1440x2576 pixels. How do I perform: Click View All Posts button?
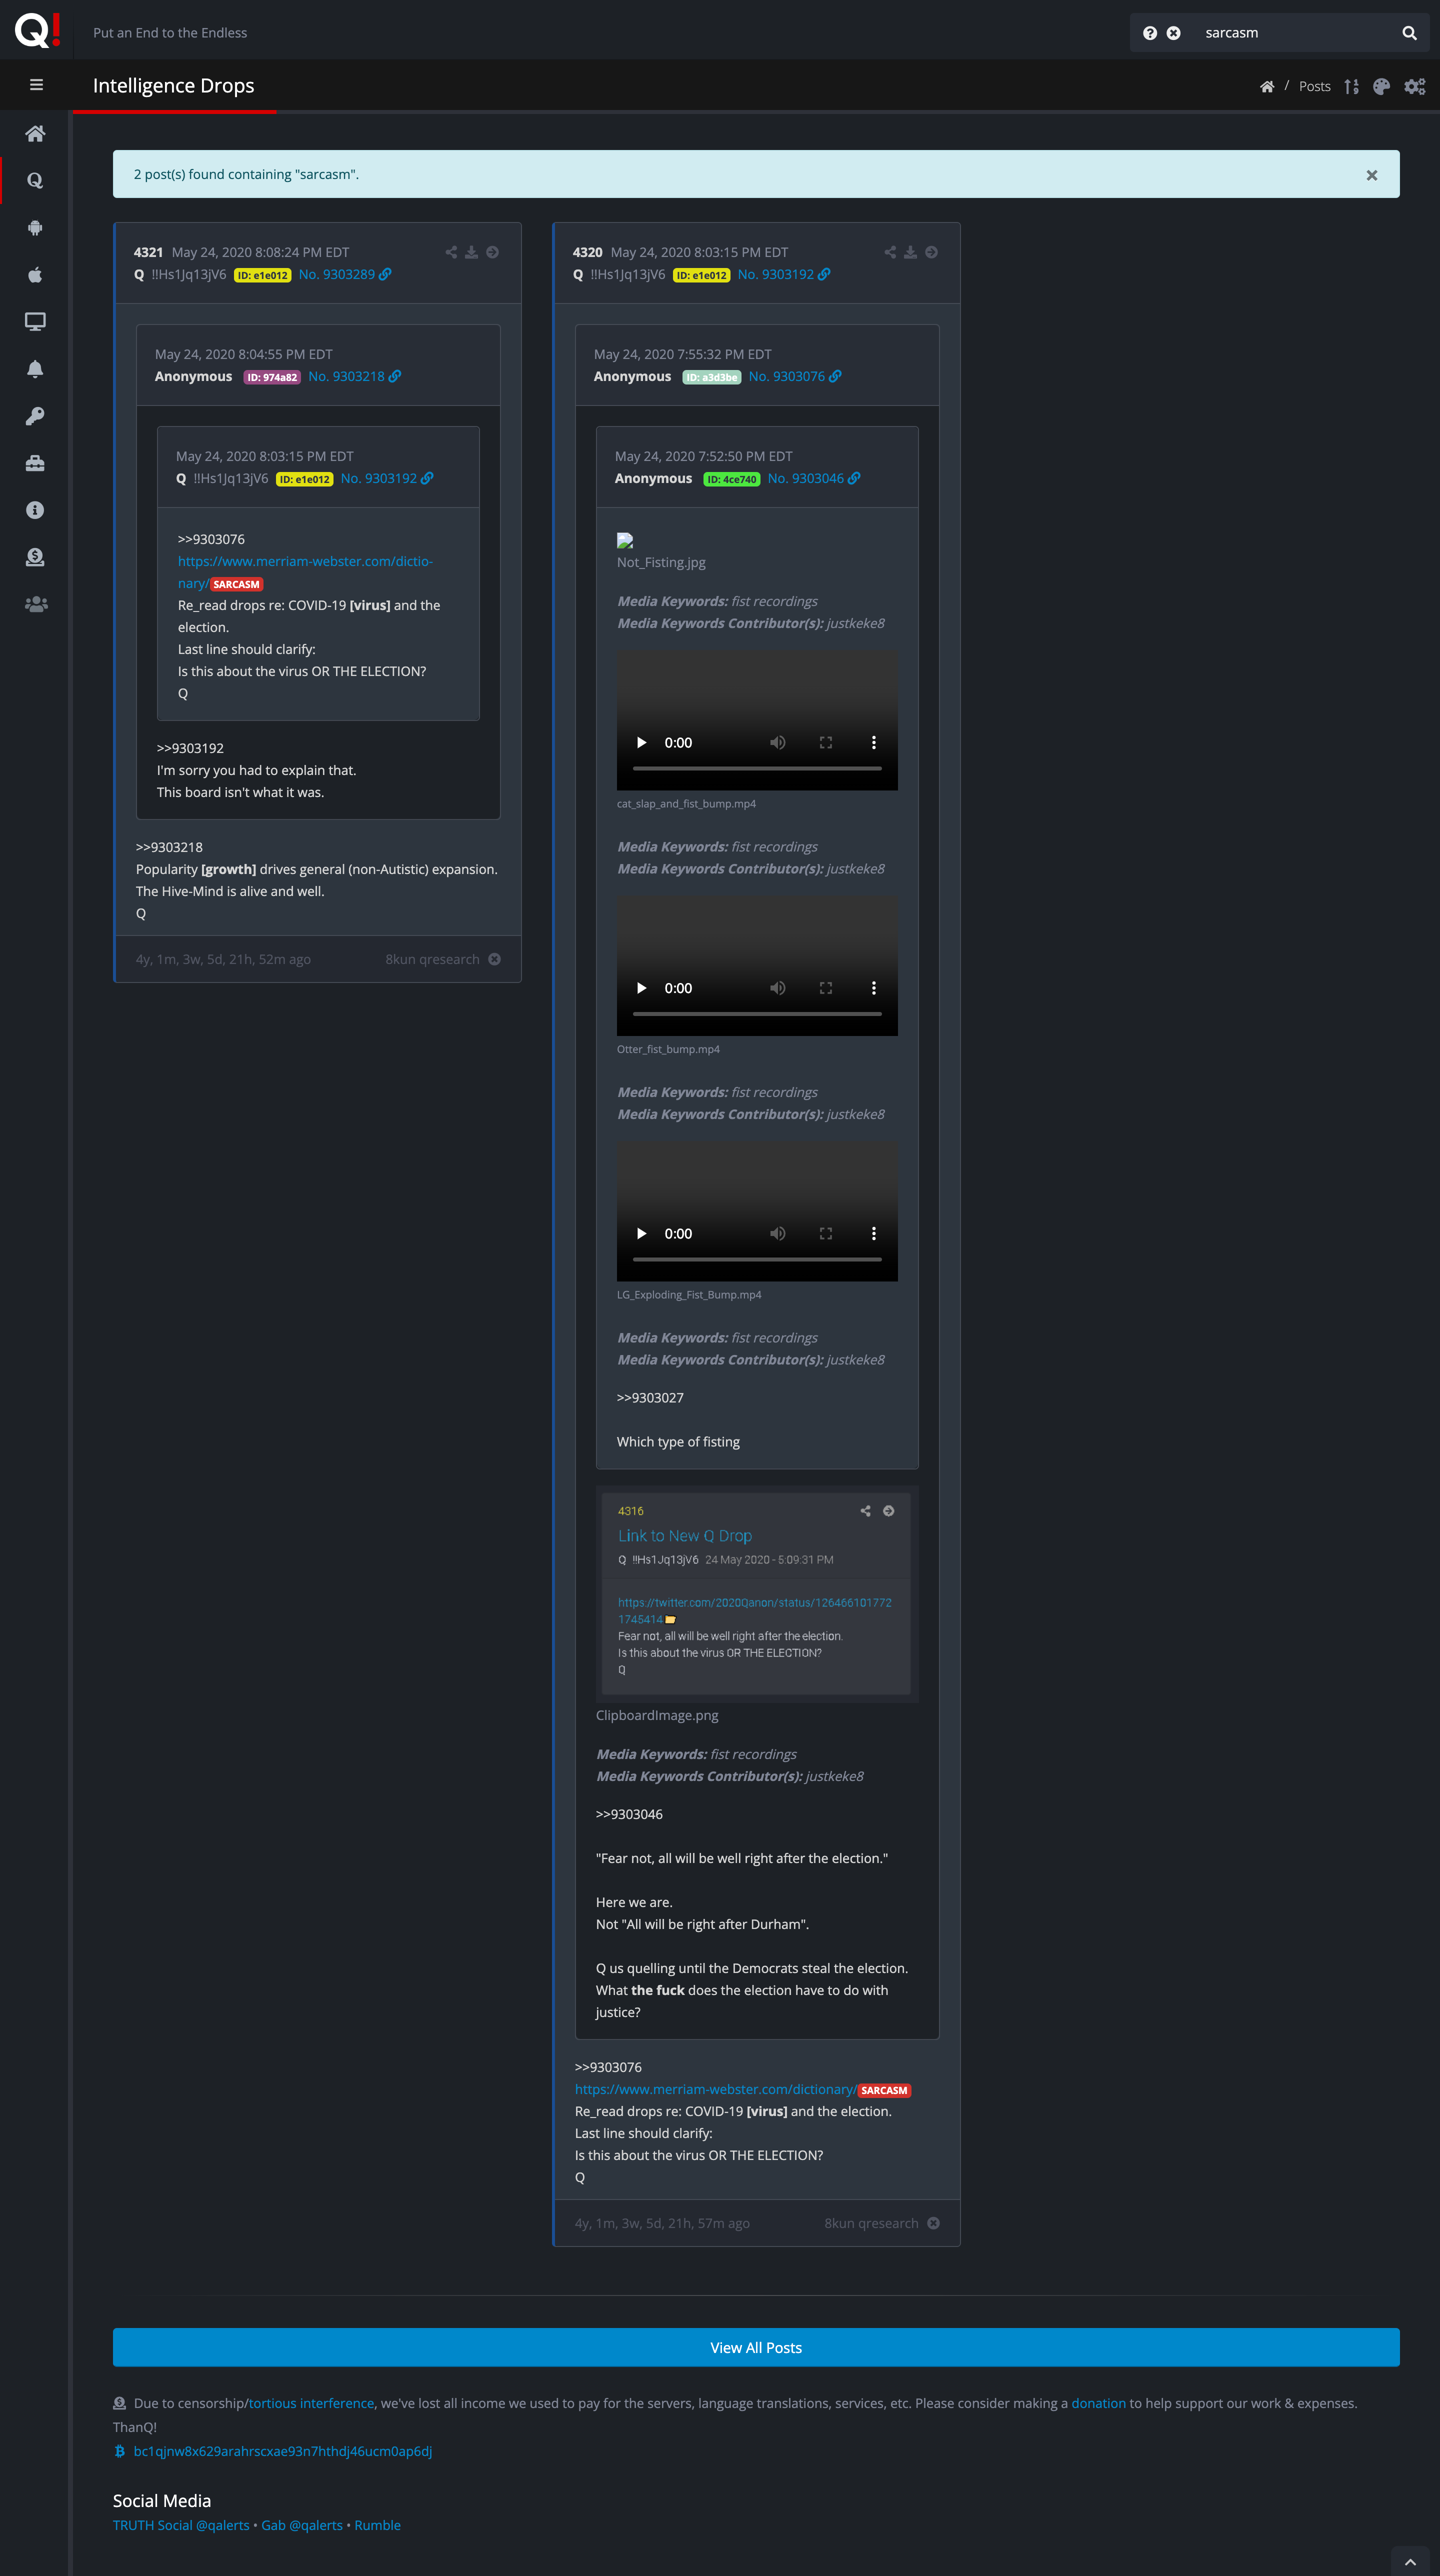pos(756,2347)
